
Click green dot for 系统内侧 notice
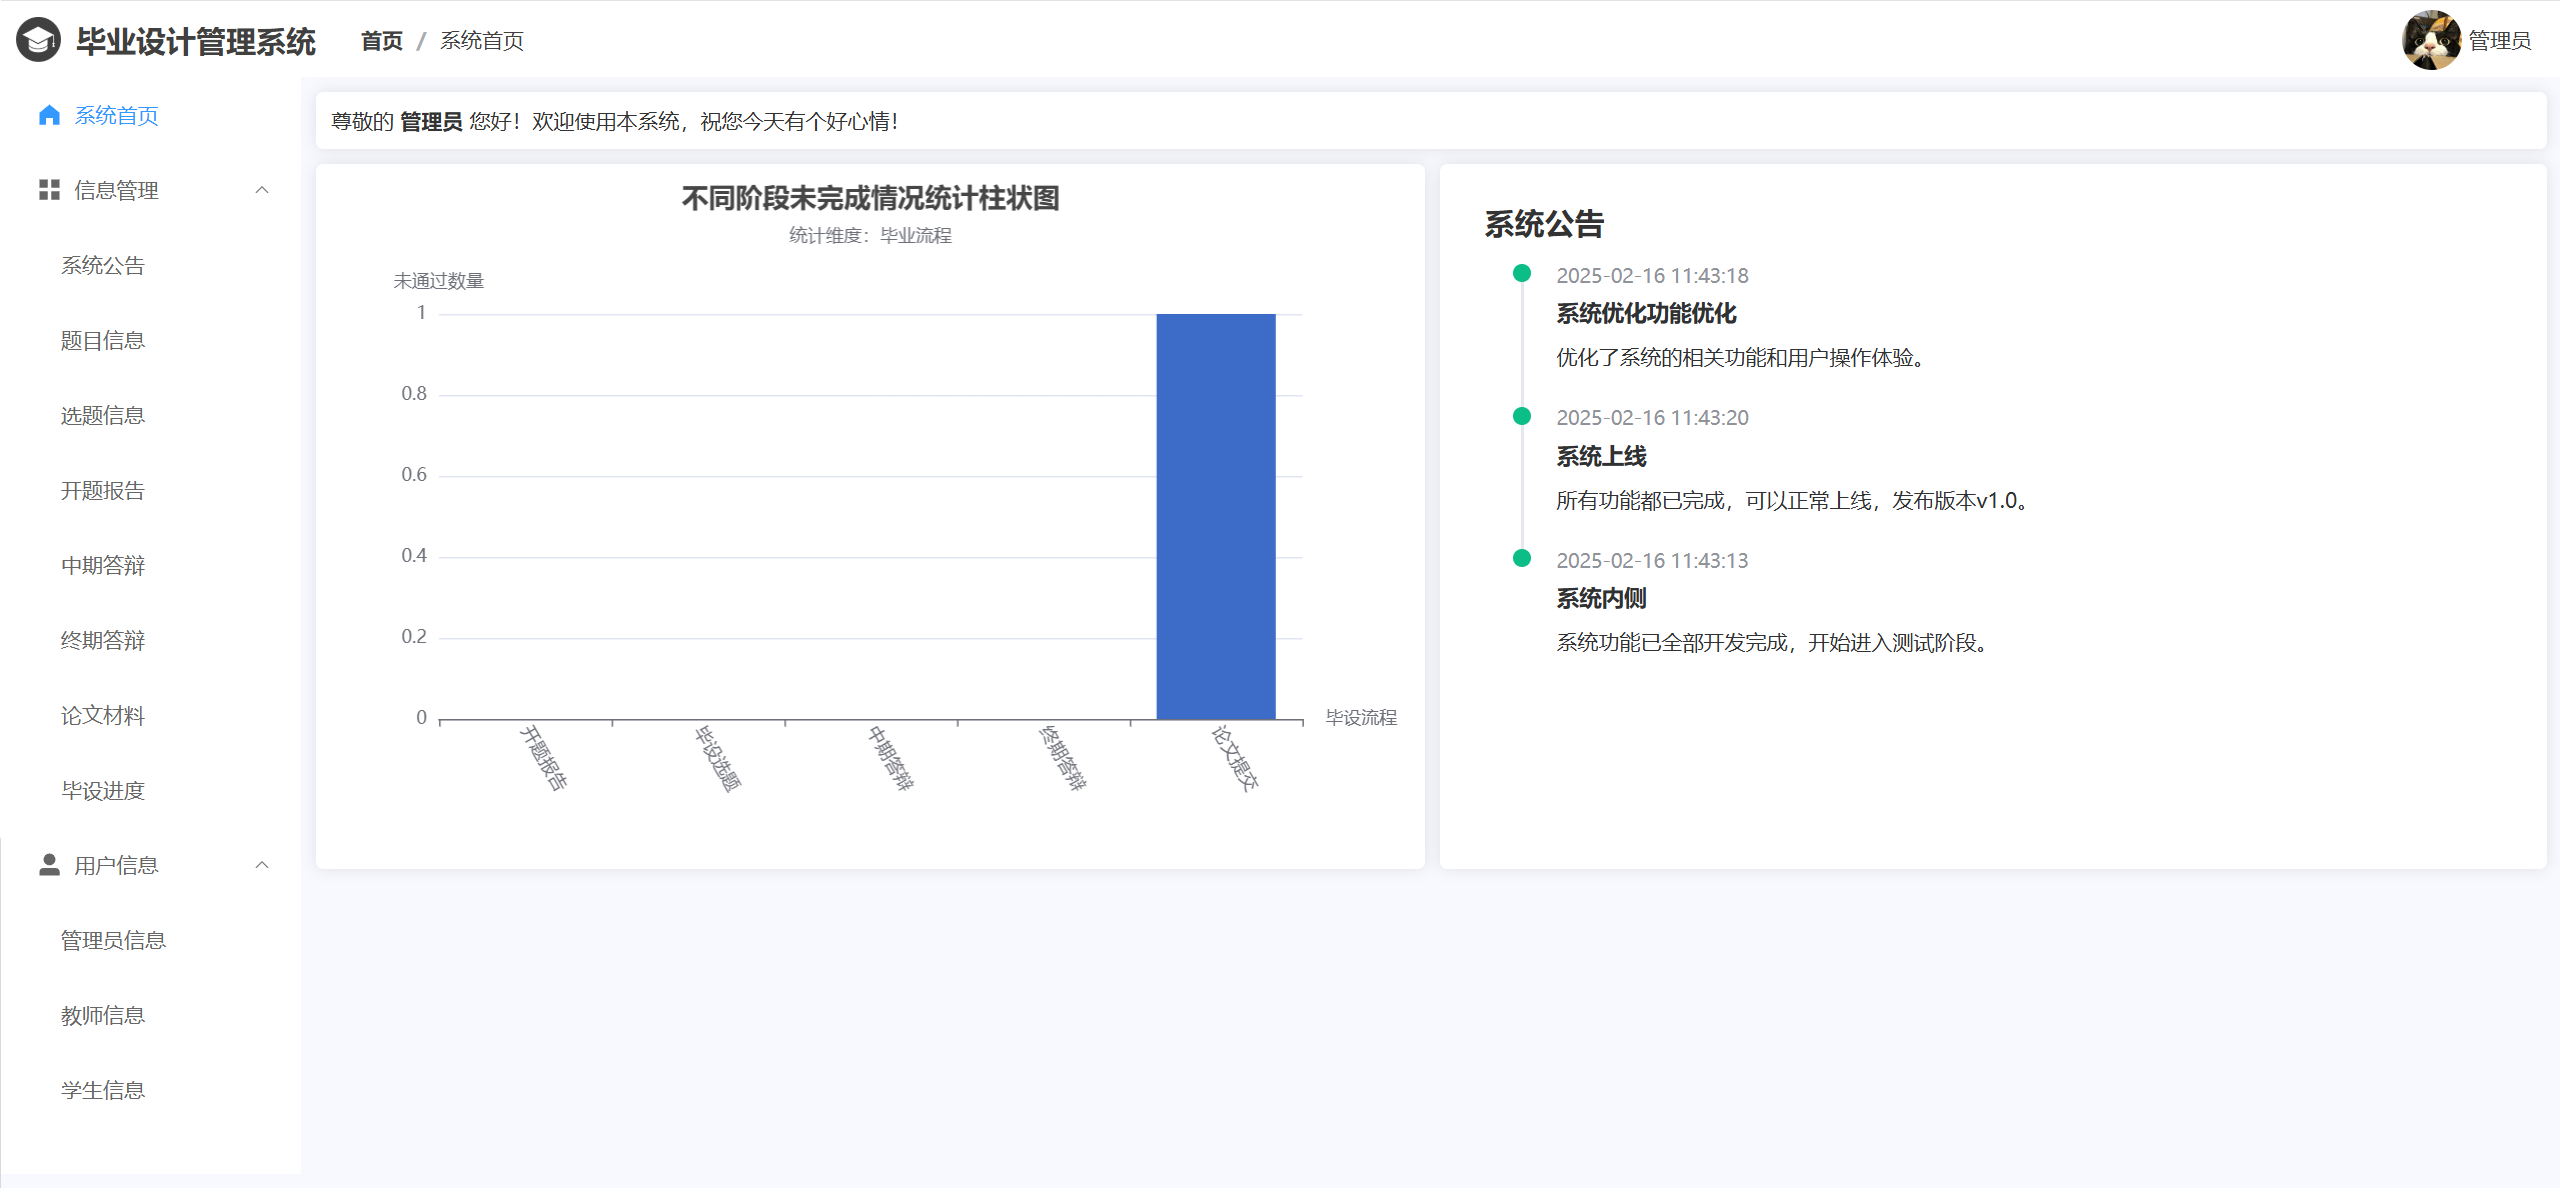click(1522, 558)
